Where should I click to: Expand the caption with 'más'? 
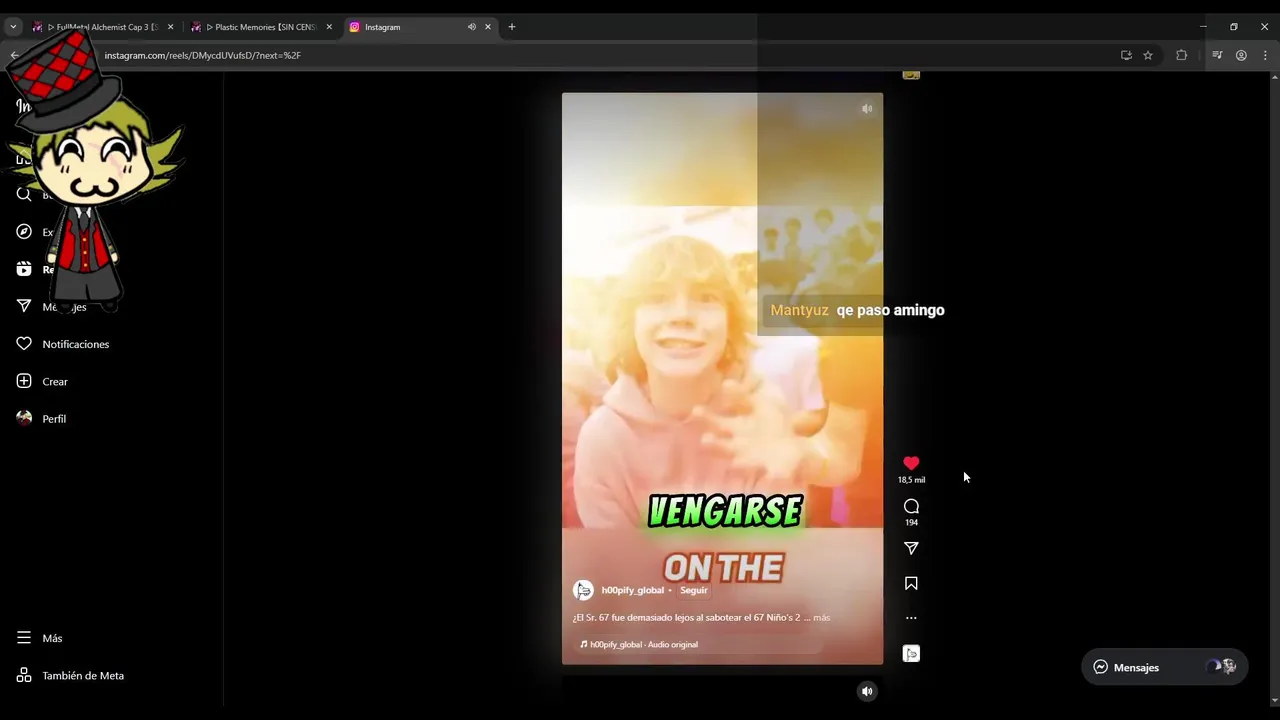822,617
